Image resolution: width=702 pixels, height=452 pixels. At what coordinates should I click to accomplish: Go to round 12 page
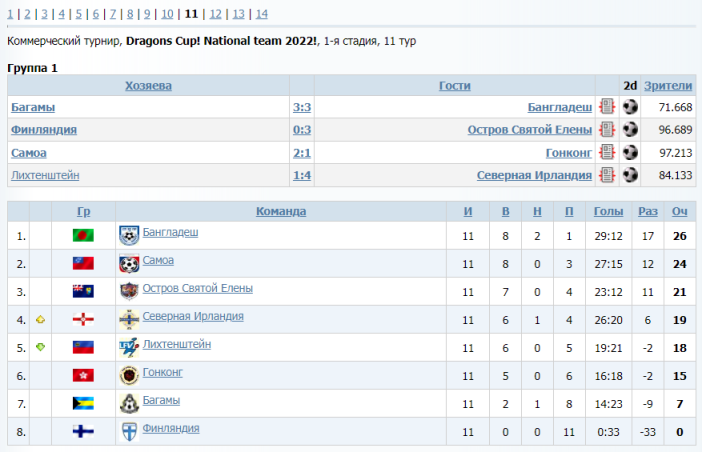click(x=216, y=14)
